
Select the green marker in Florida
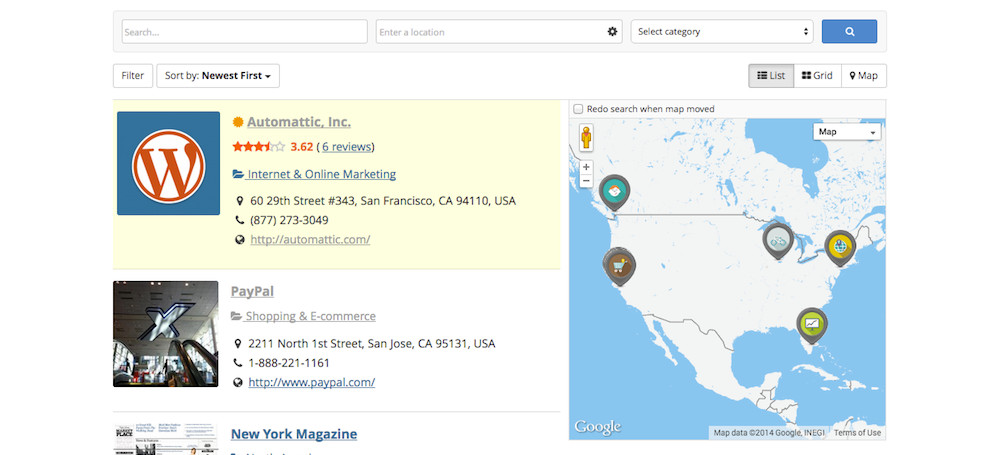click(812, 323)
